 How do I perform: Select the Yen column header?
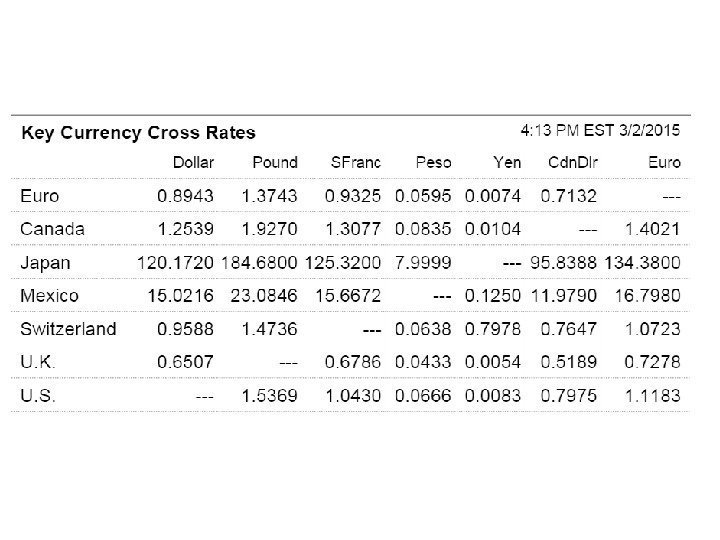click(x=506, y=162)
